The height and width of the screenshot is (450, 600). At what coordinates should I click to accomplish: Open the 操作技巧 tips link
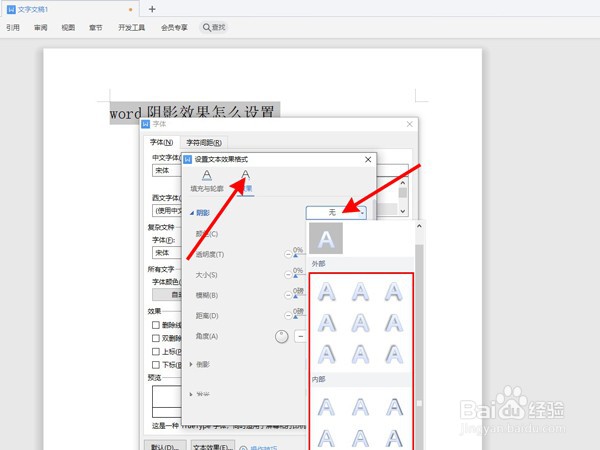264,447
